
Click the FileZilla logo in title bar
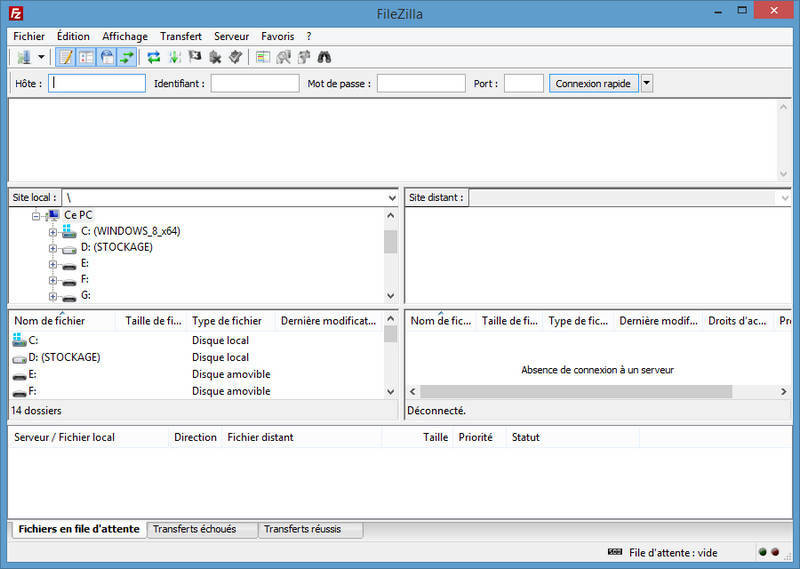point(16,13)
